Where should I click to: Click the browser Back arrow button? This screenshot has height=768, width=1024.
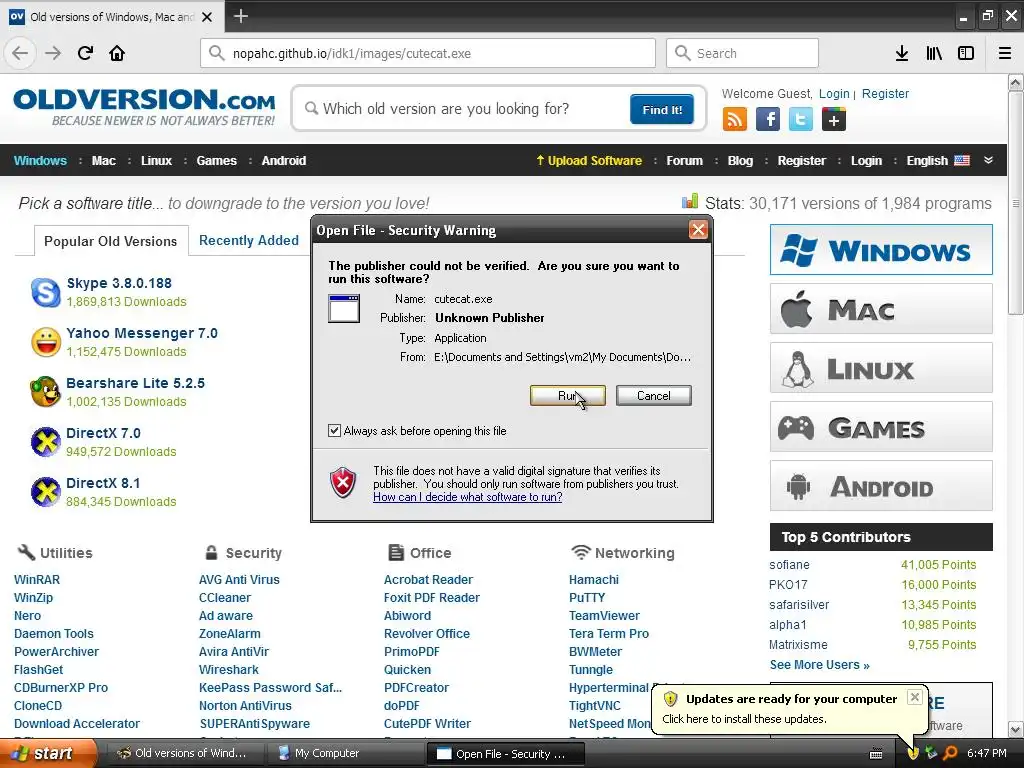point(20,53)
